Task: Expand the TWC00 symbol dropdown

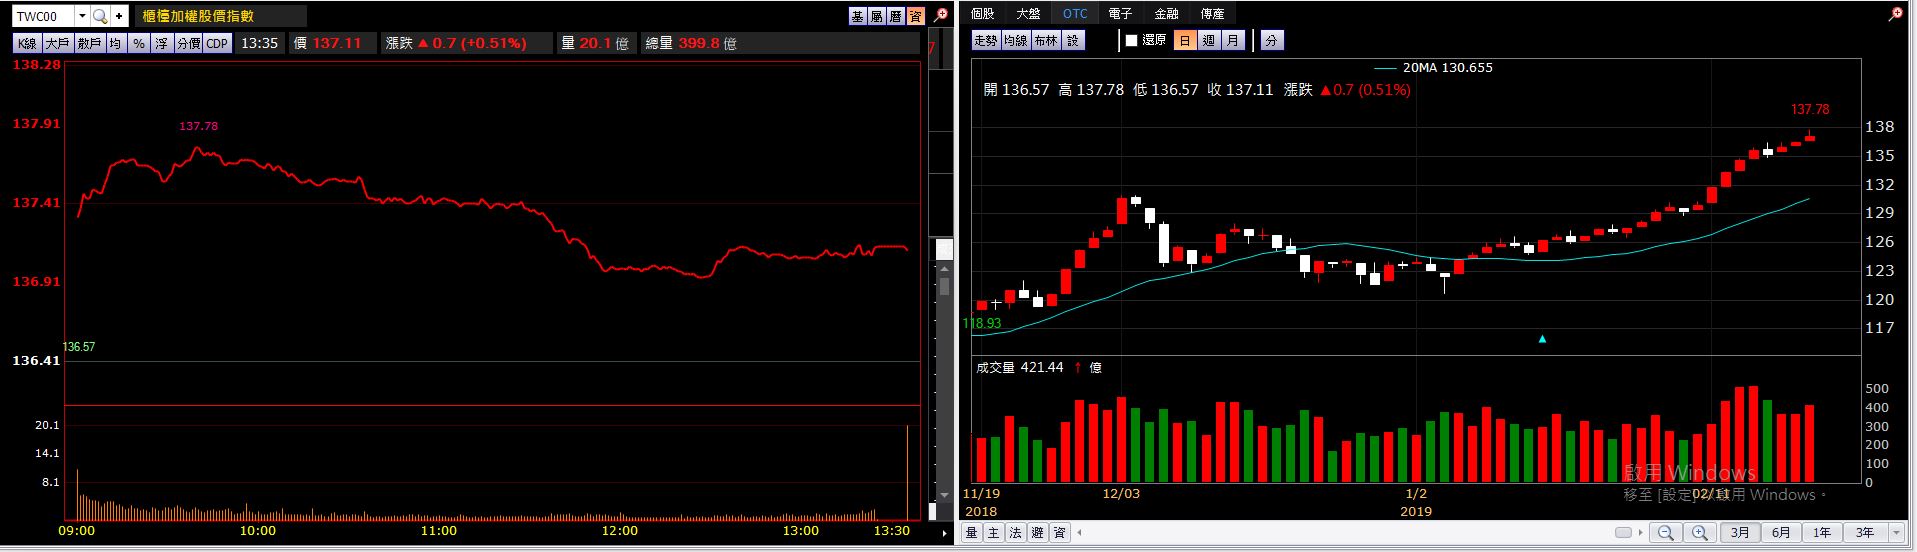Action: [82, 16]
